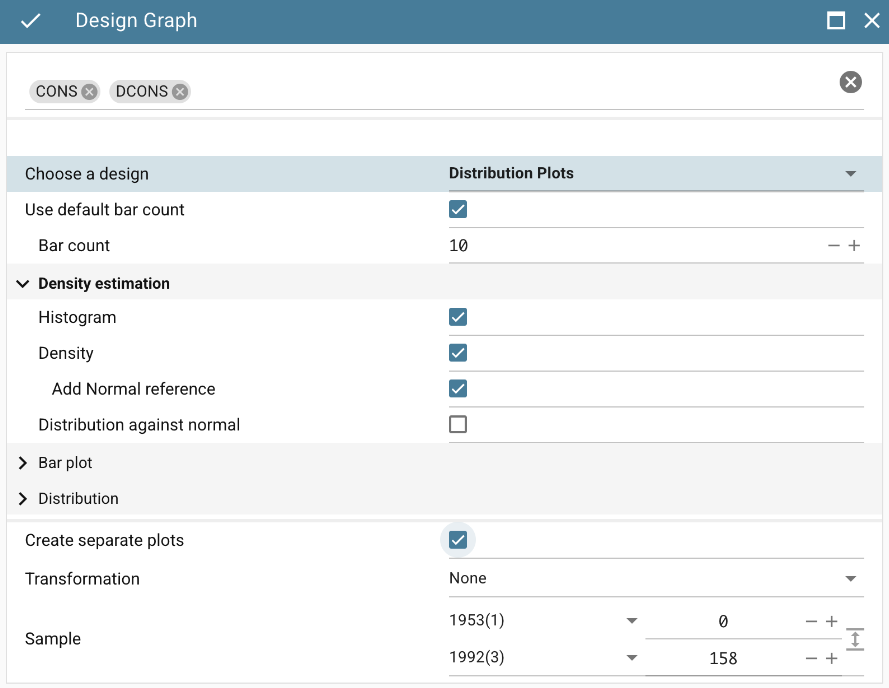Decrease the bar count with minus
The width and height of the screenshot is (889, 688).
[x=834, y=246]
